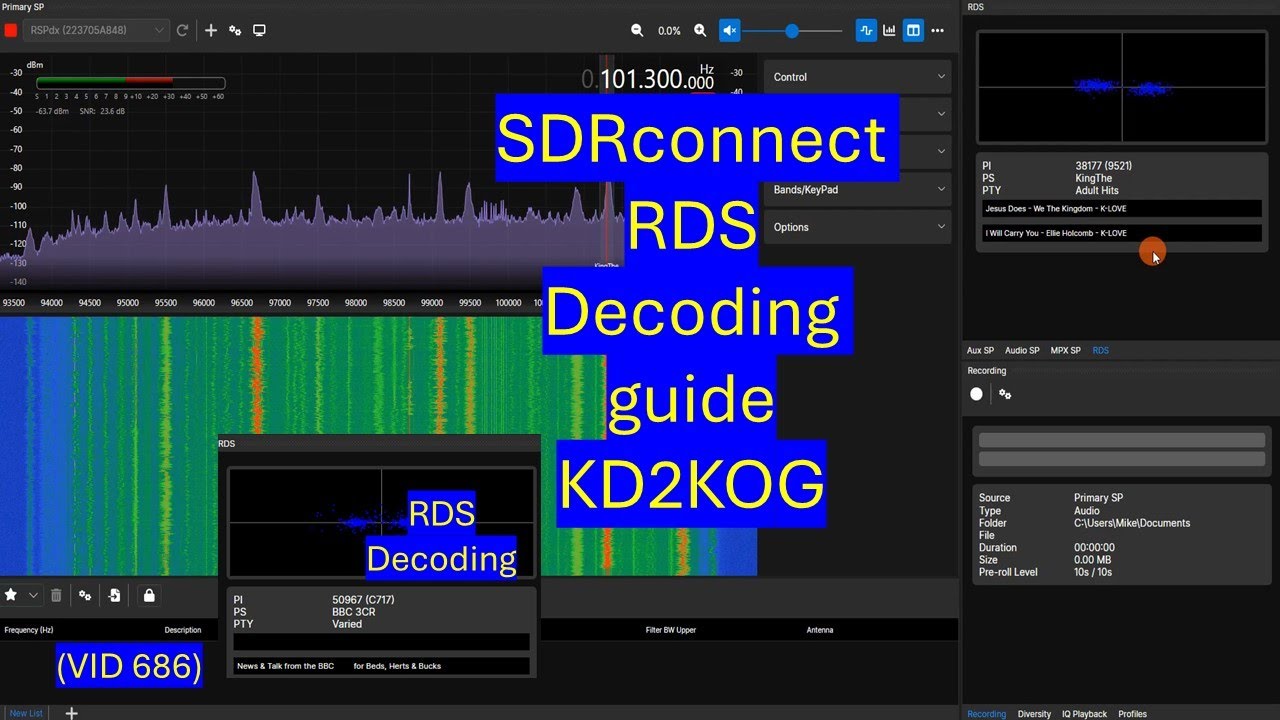
Task: Click the Filter BW Upper column header
Action: point(671,630)
